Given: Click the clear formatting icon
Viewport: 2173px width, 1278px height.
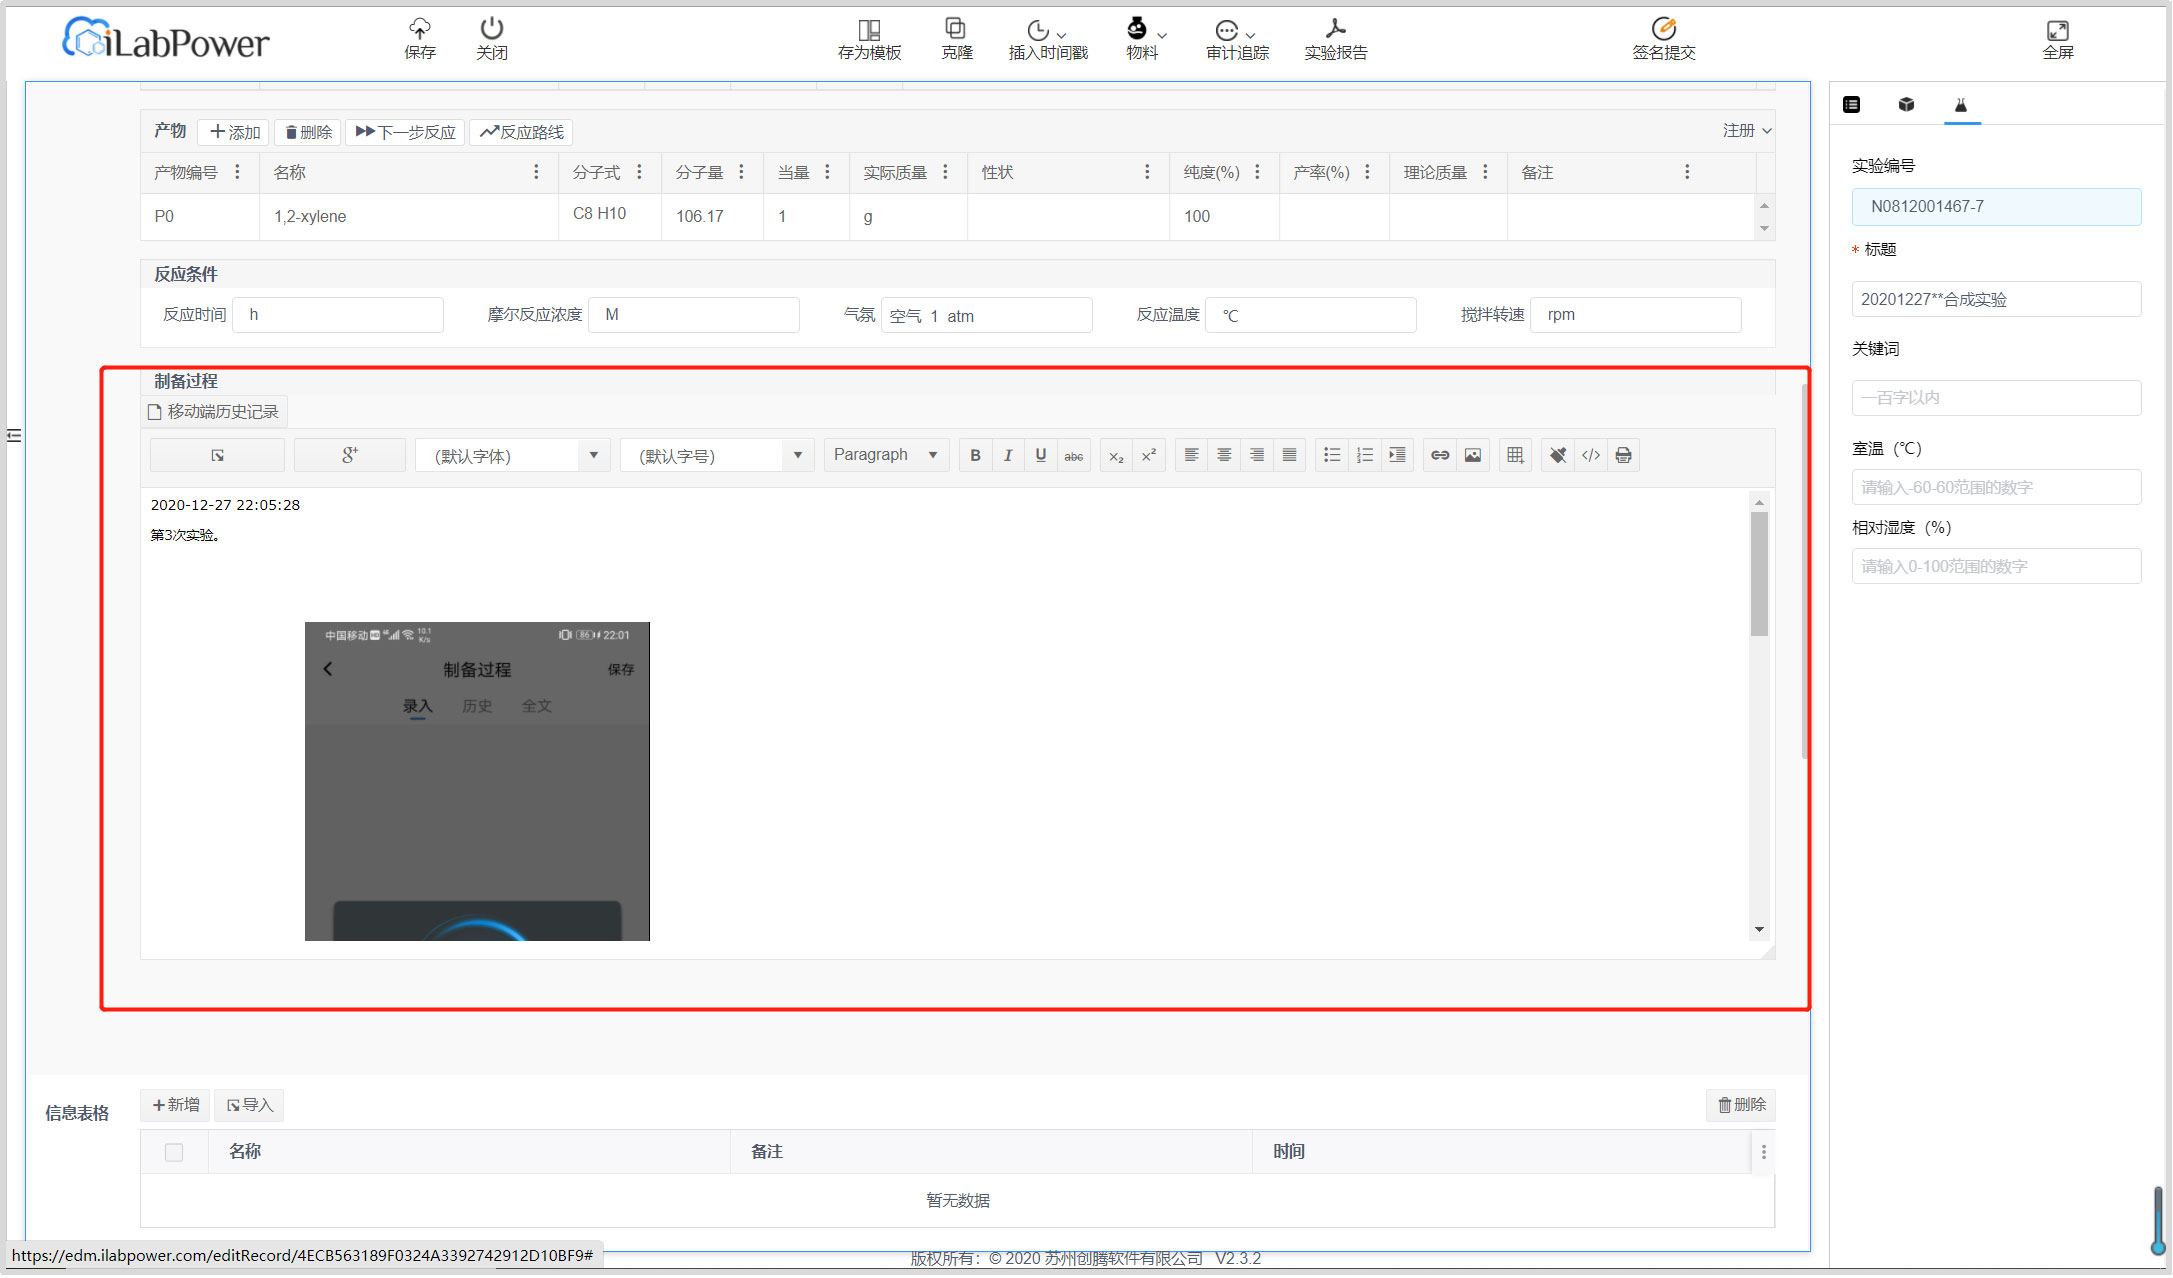Looking at the screenshot, I should coord(1558,456).
